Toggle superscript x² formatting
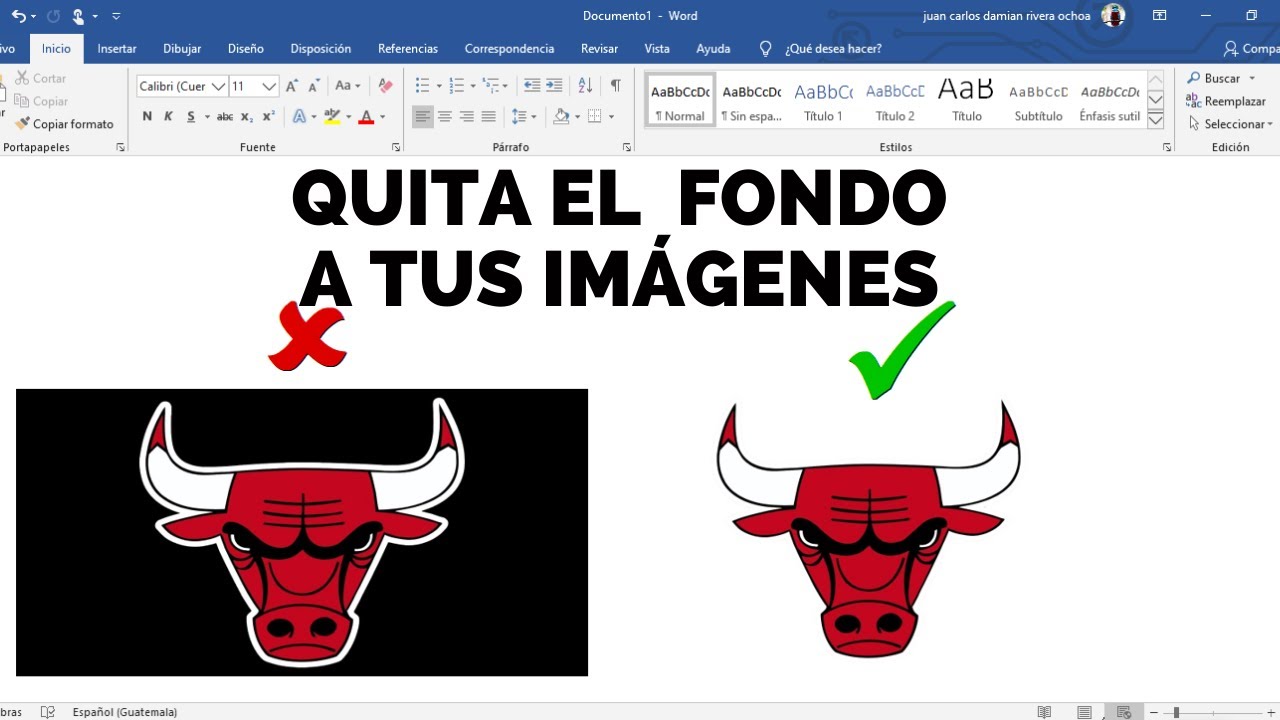Screen dimensions: 1280x720 pos(268,117)
